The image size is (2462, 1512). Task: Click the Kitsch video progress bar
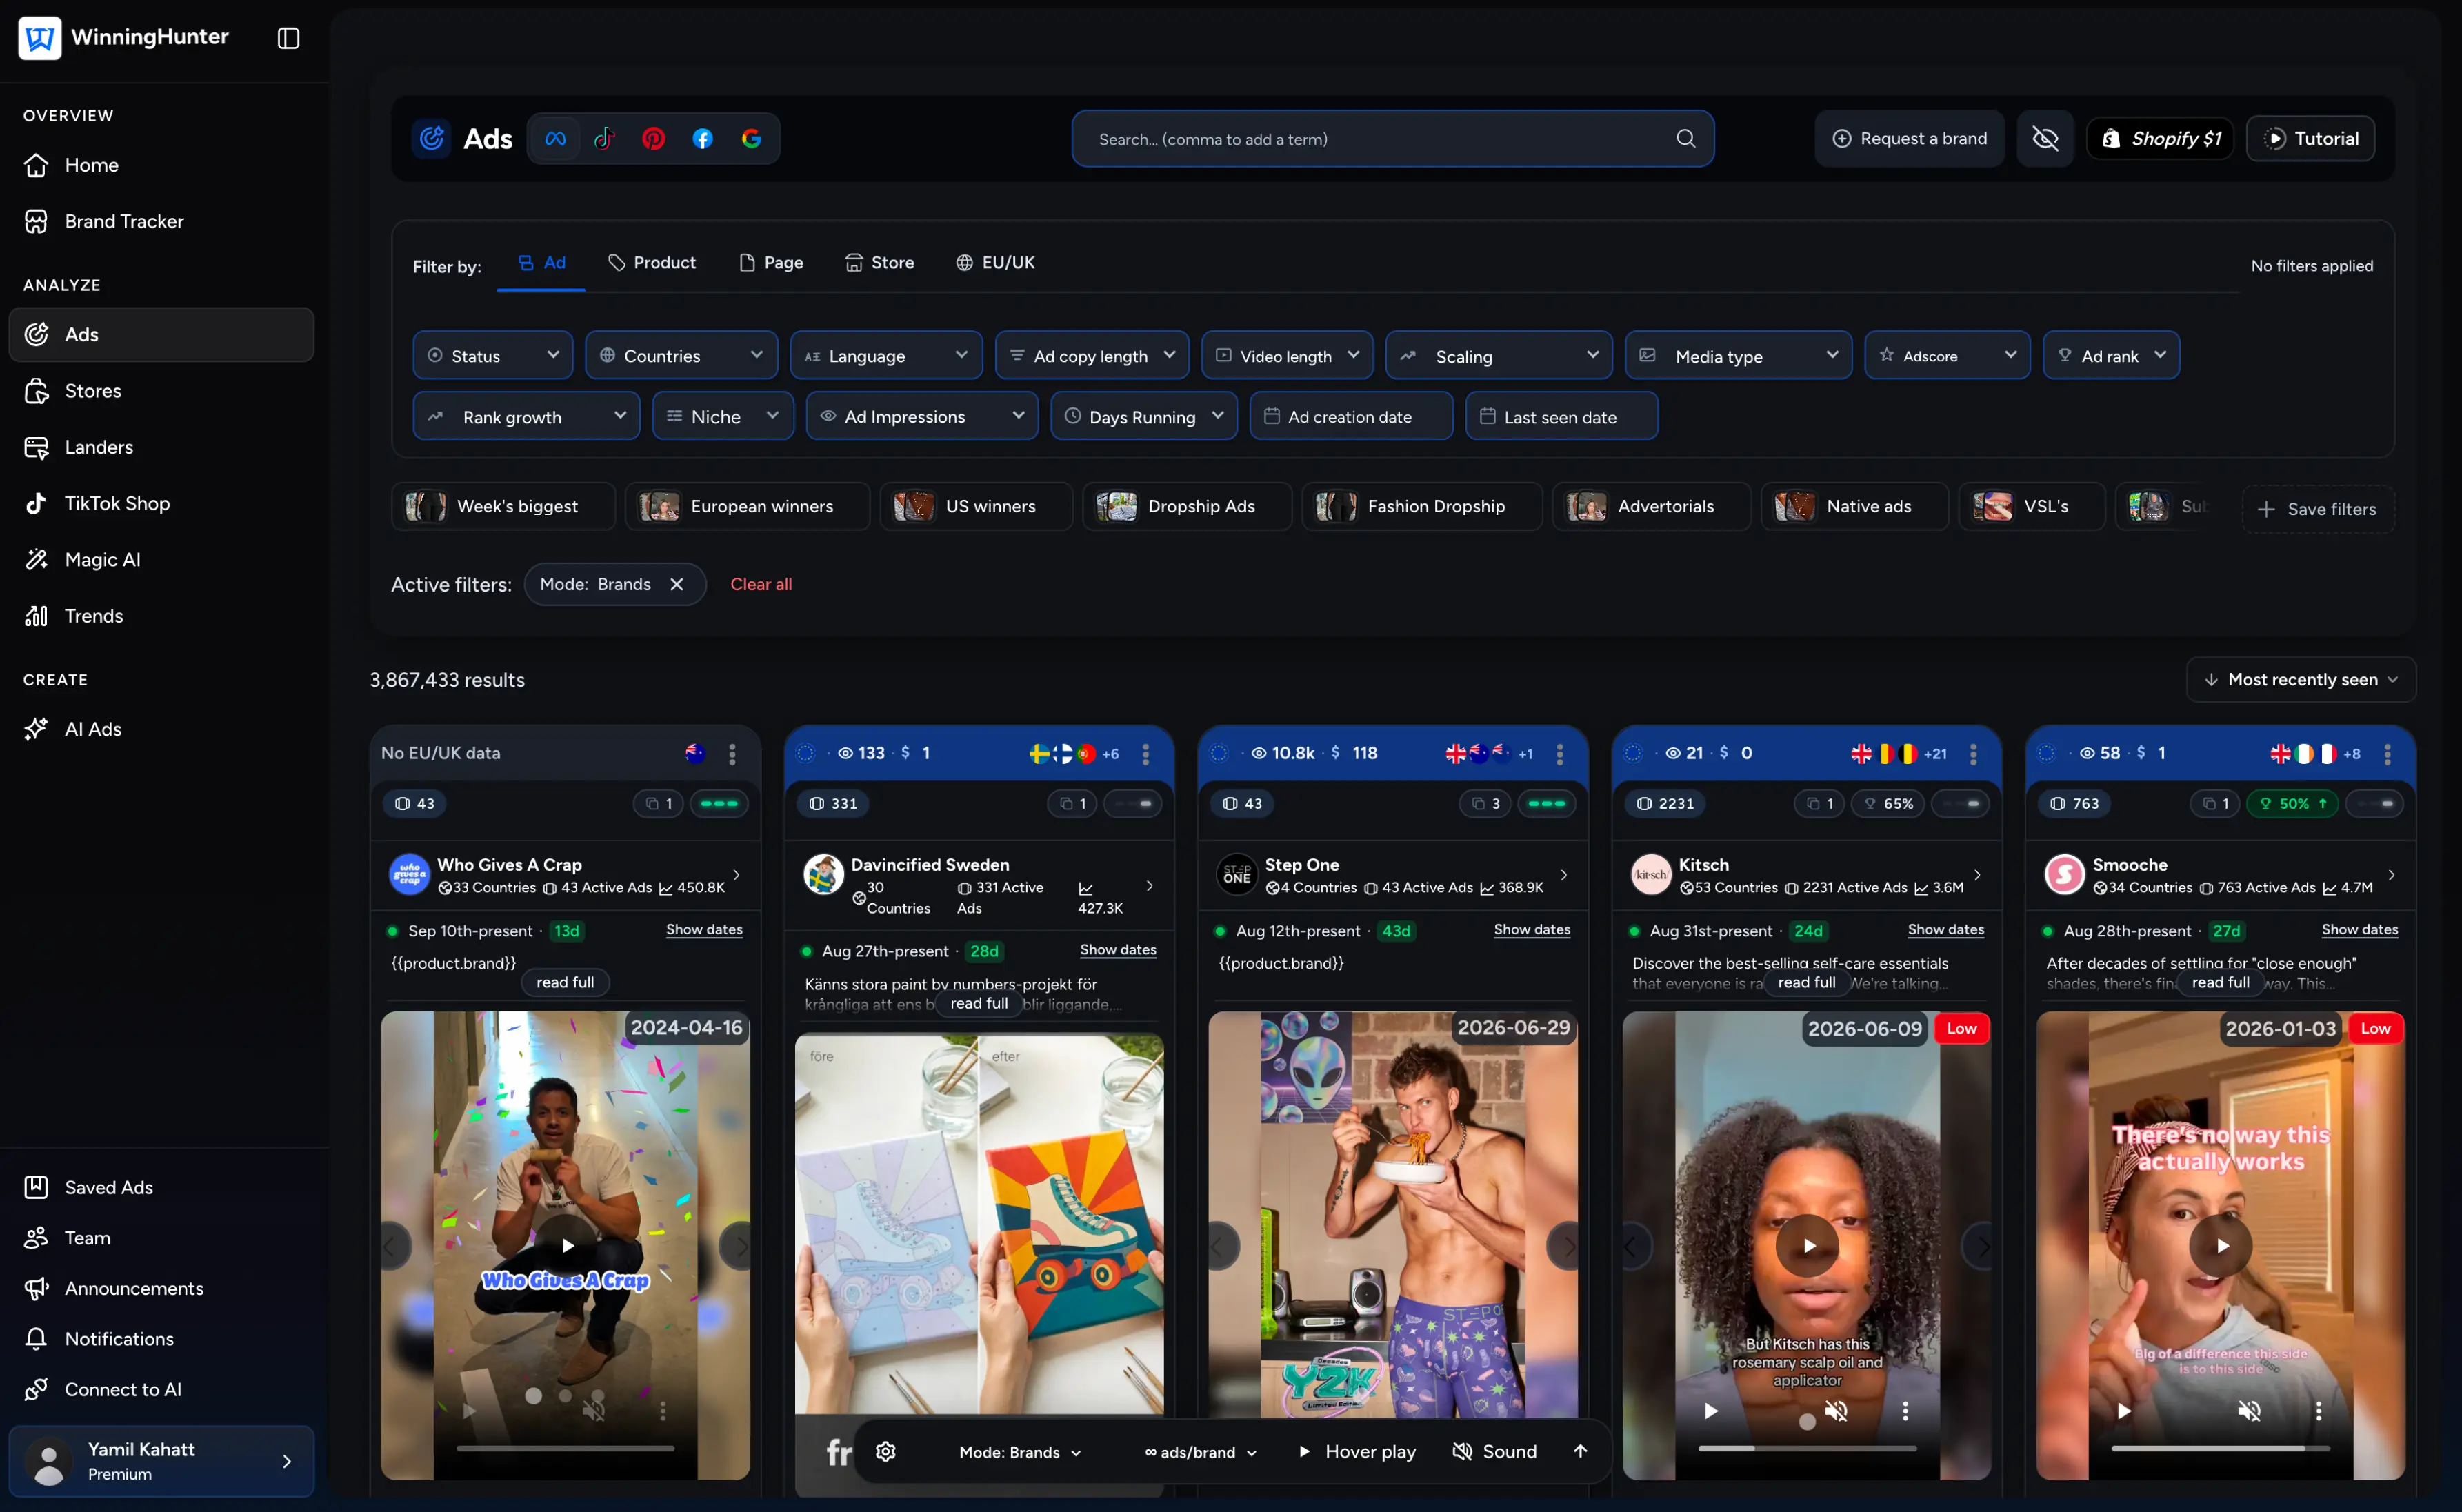(x=1807, y=1448)
